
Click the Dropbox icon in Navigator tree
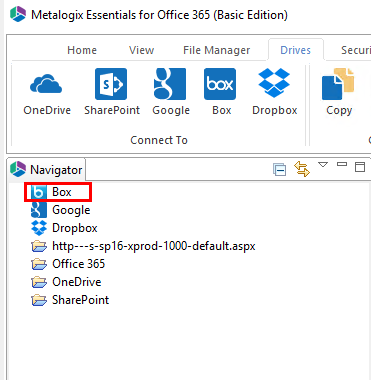point(39,228)
